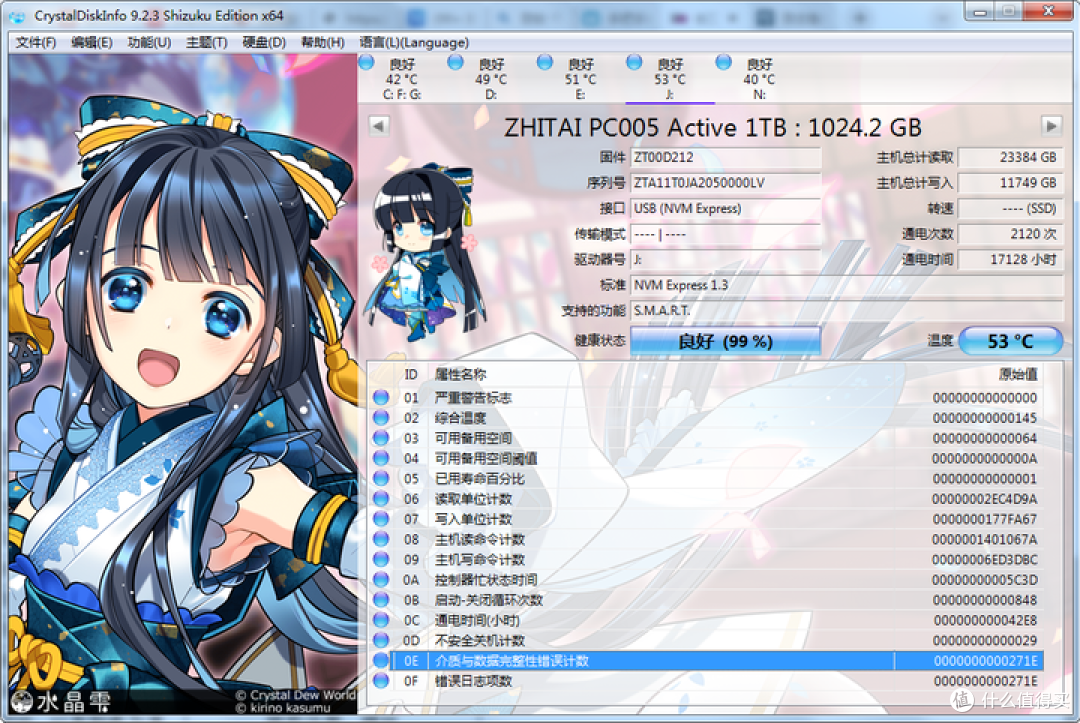Click the serial number field ZTA11T0JA2050000LV
The image size is (1080, 723).
[x=726, y=183]
